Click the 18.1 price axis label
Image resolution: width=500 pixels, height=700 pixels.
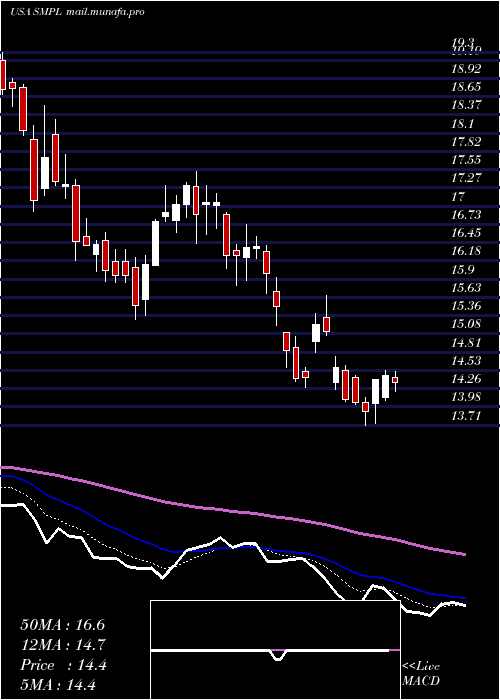464,123
